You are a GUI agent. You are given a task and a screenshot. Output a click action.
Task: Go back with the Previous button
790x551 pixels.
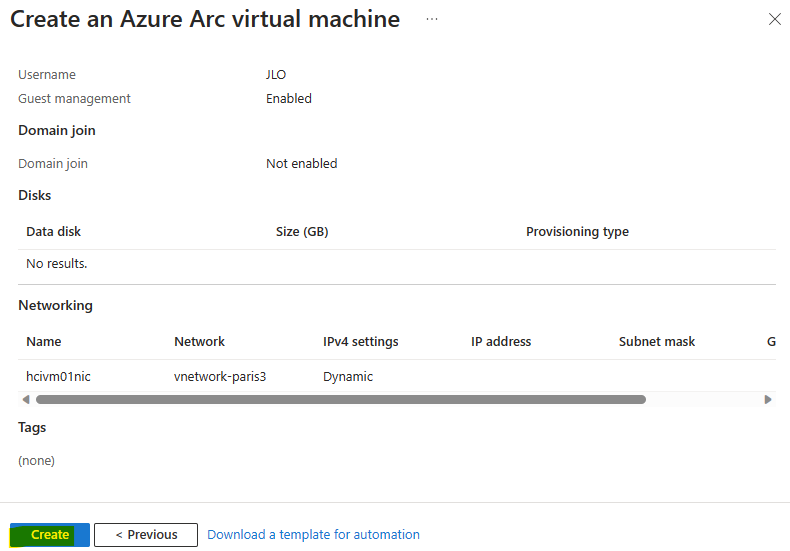point(146,534)
